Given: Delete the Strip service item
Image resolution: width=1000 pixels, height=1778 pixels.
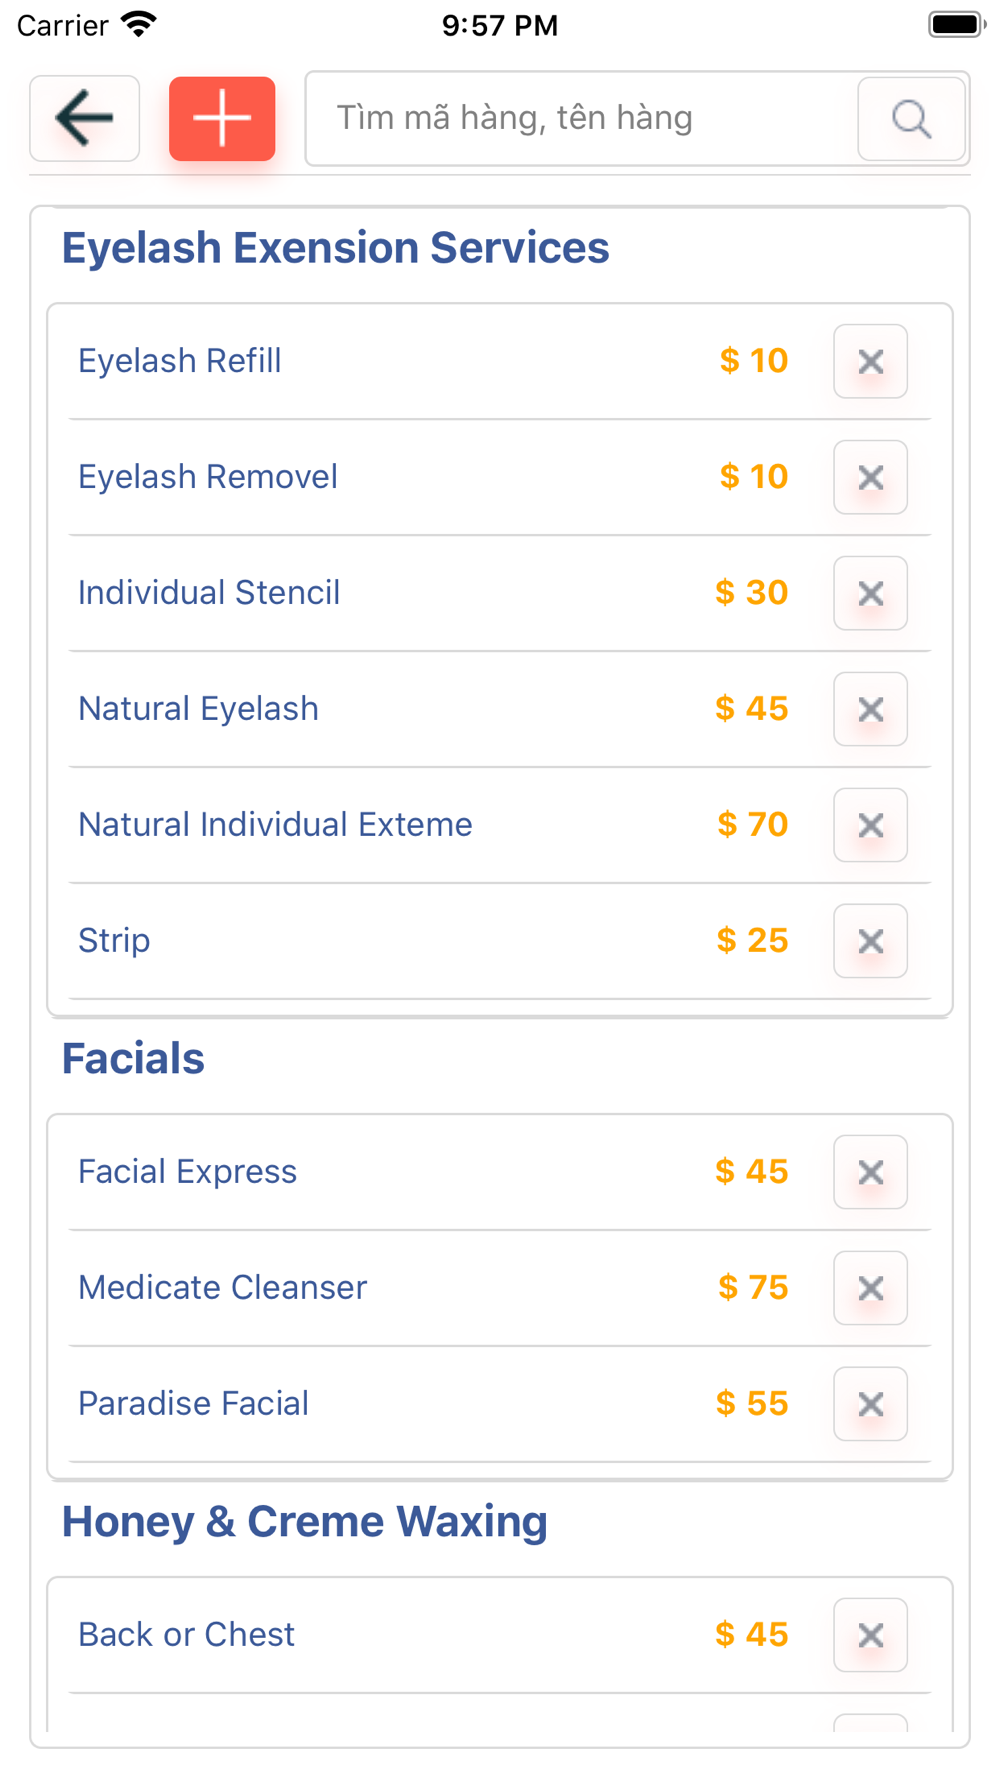Looking at the screenshot, I should tap(870, 941).
